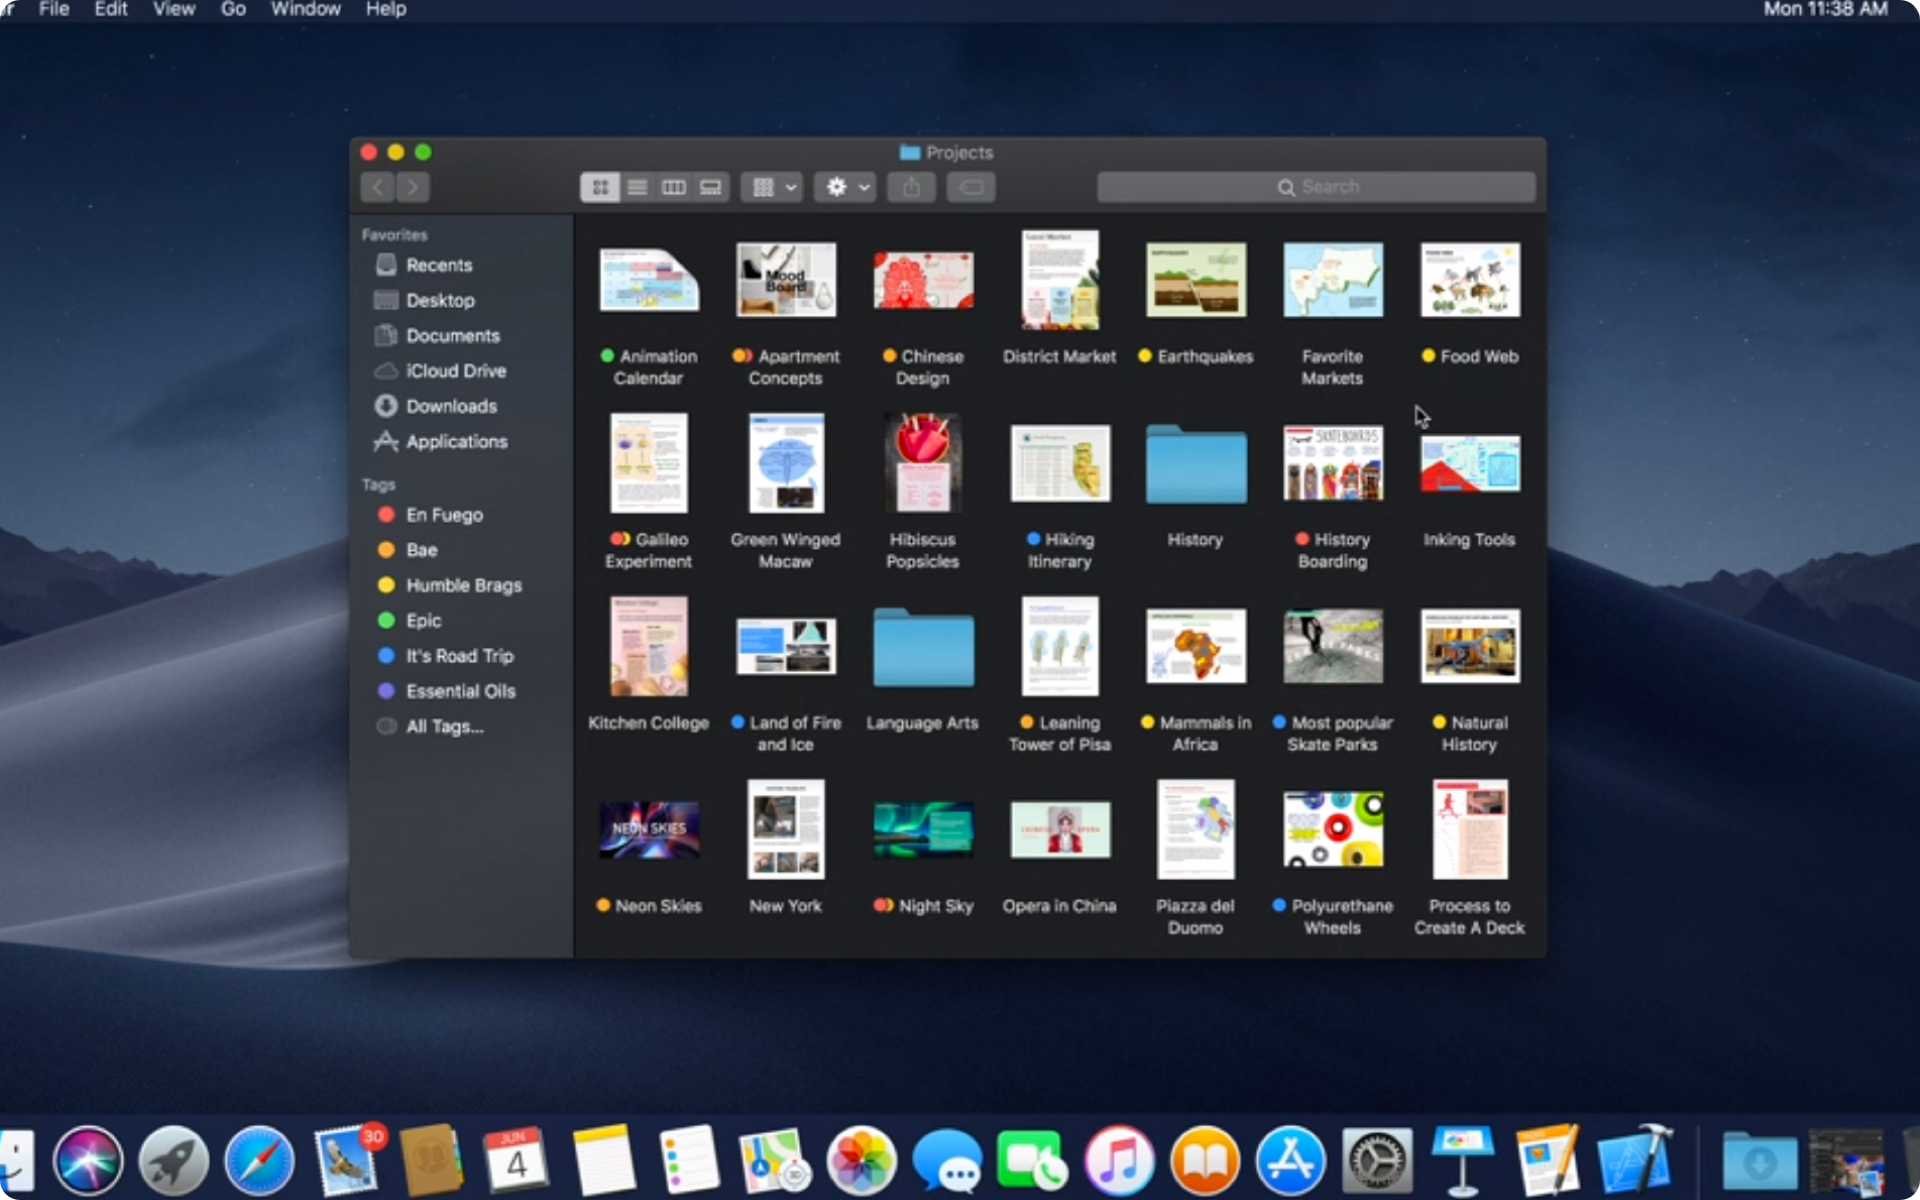Screen dimensions: 1920x1200
Task: Click the Search field
Action: point(1316,187)
